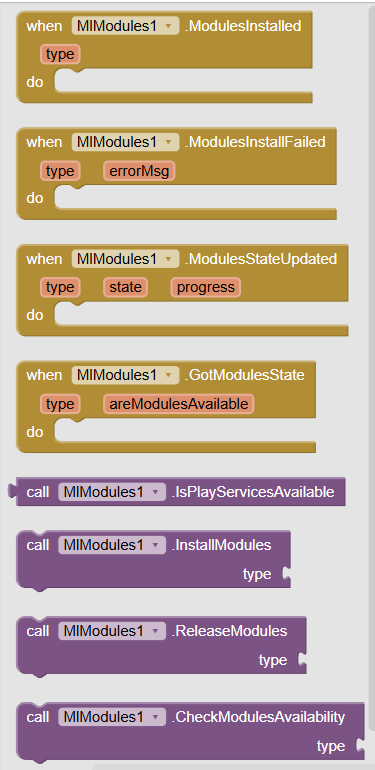Screen dimensions: 375x770
Task: Open MIModules1 dropdown in GotModulesState block
Action: tap(125, 375)
